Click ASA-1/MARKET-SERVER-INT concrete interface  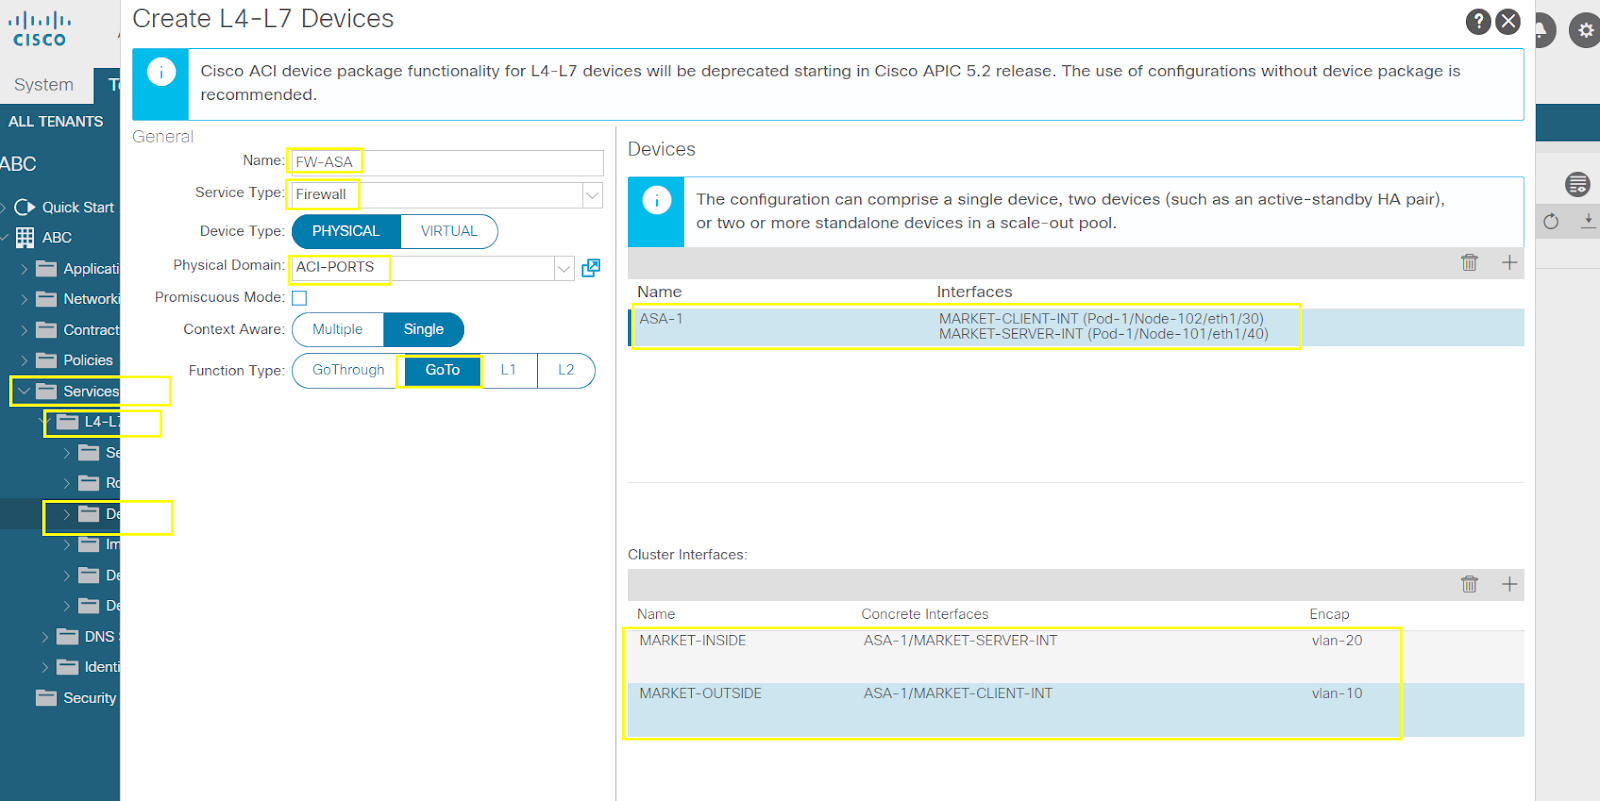tap(960, 641)
